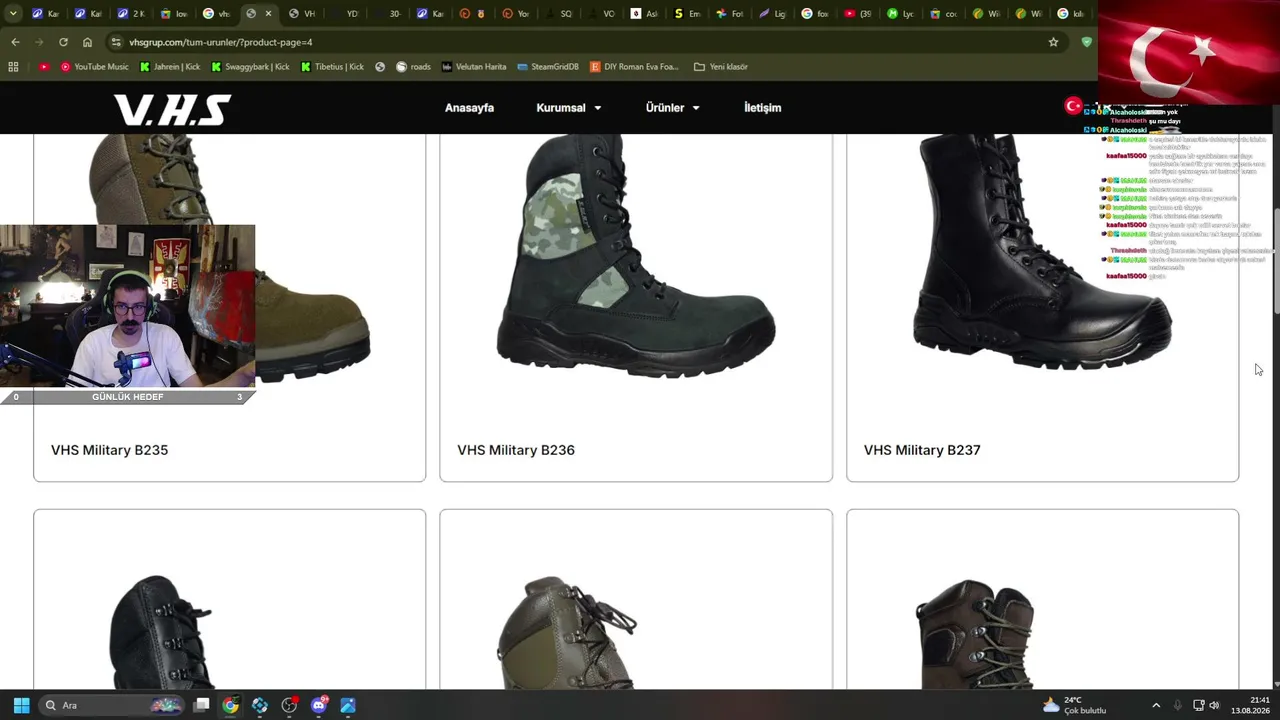Image resolution: width=1280 pixels, height=720 pixels.
Task: Open the apps grid in bookmarks bar
Action: 13,67
